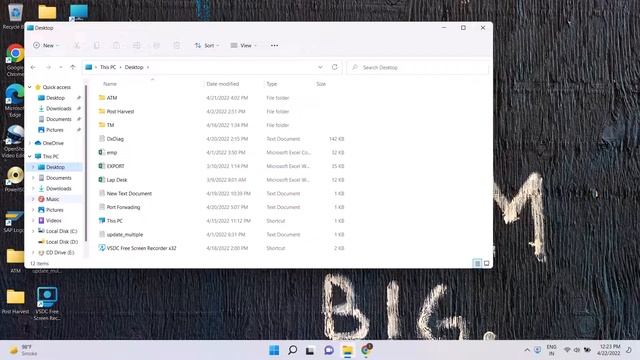Screen dimensions: 640x360
Task: Select Desktop under Quick access
Action: tap(55, 98)
